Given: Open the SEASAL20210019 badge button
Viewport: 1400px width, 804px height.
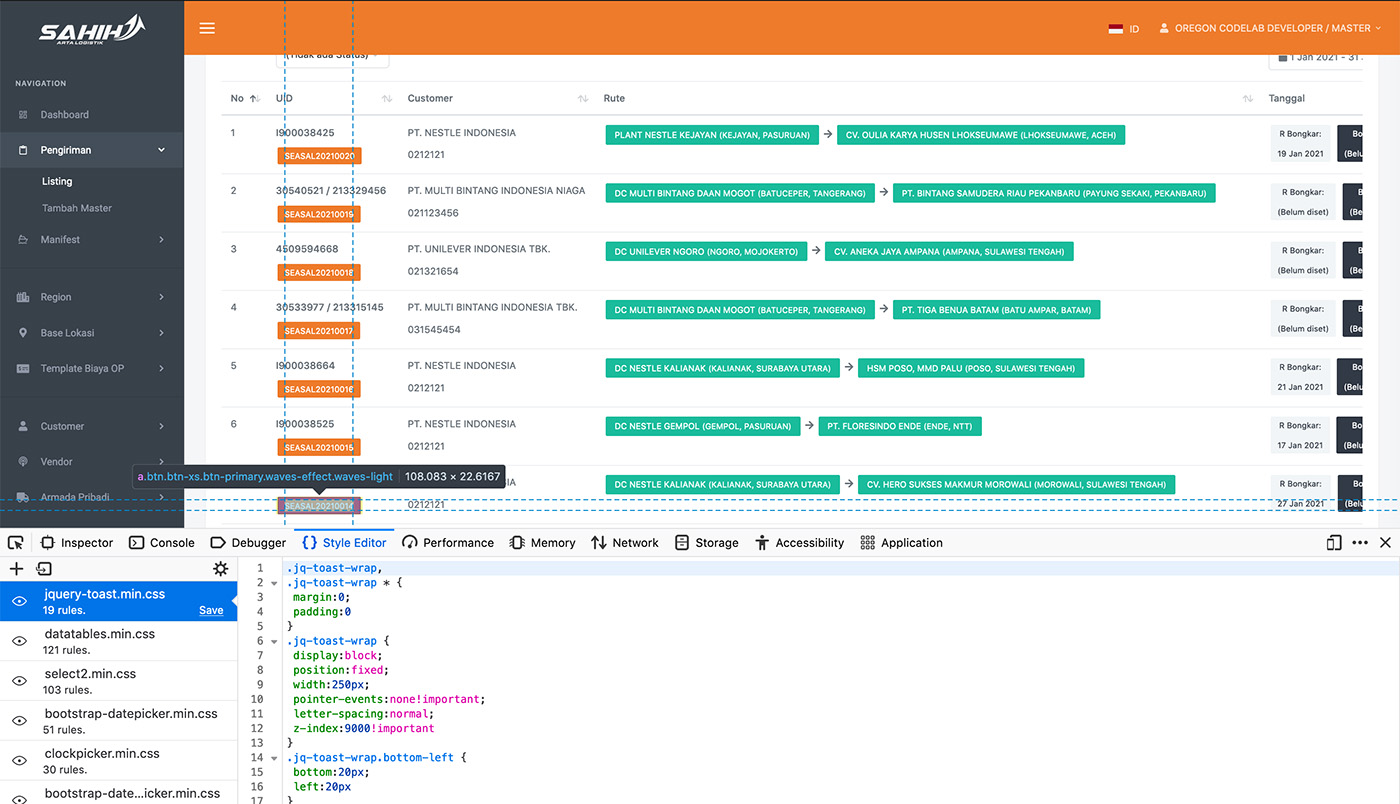Looking at the screenshot, I should pos(319,214).
